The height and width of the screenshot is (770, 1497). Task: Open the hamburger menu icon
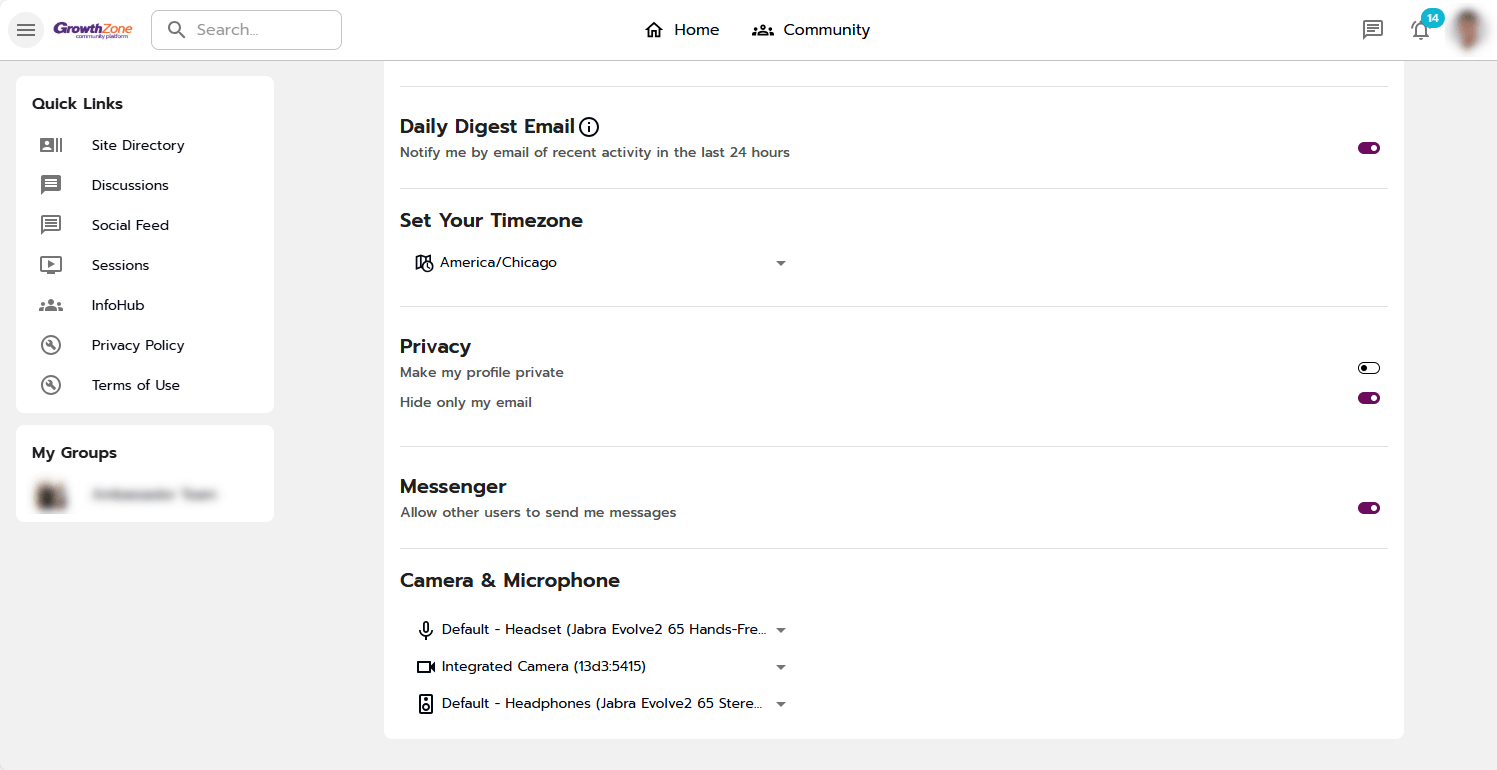tap(26, 30)
